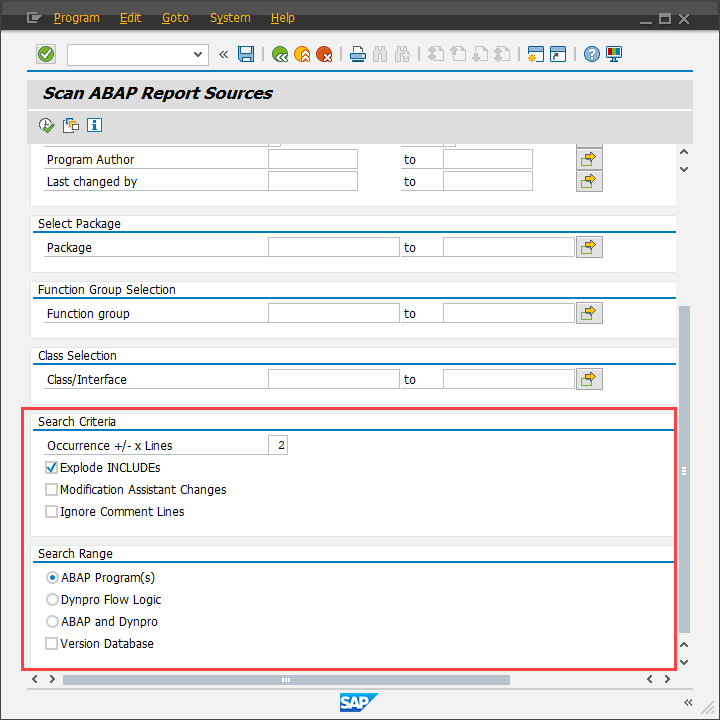Click the lower scroll down arrow

coord(684,663)
